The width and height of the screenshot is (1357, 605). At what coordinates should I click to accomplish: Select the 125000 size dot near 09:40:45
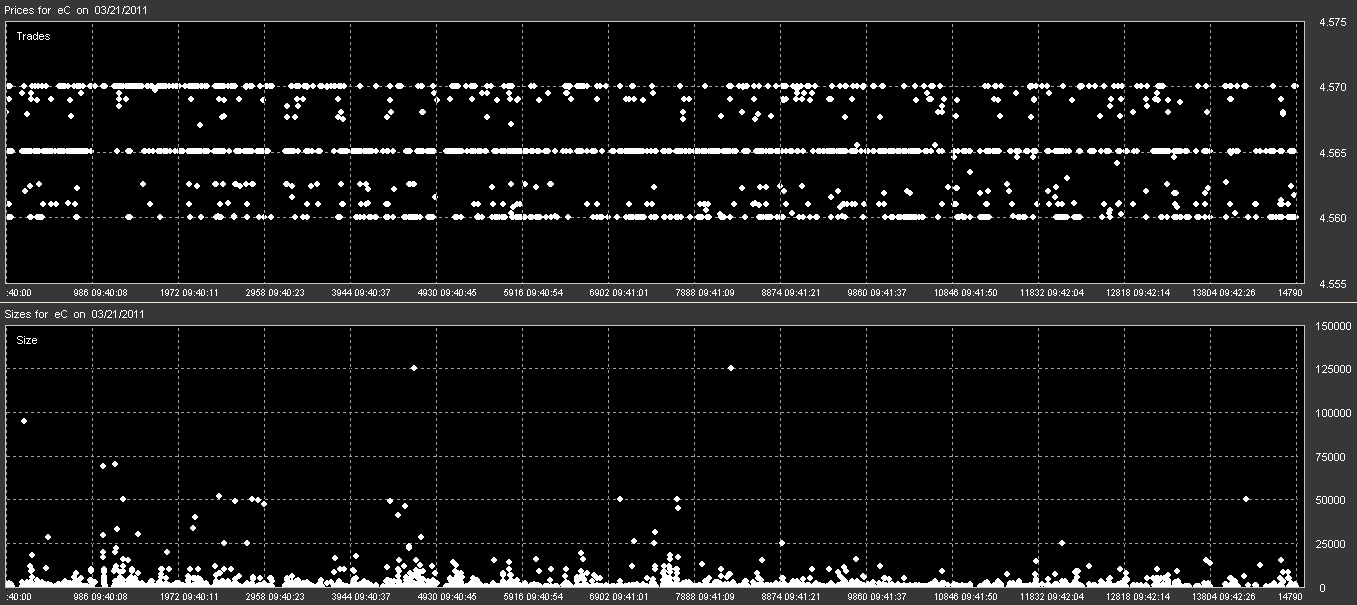[x=414, y=368]
